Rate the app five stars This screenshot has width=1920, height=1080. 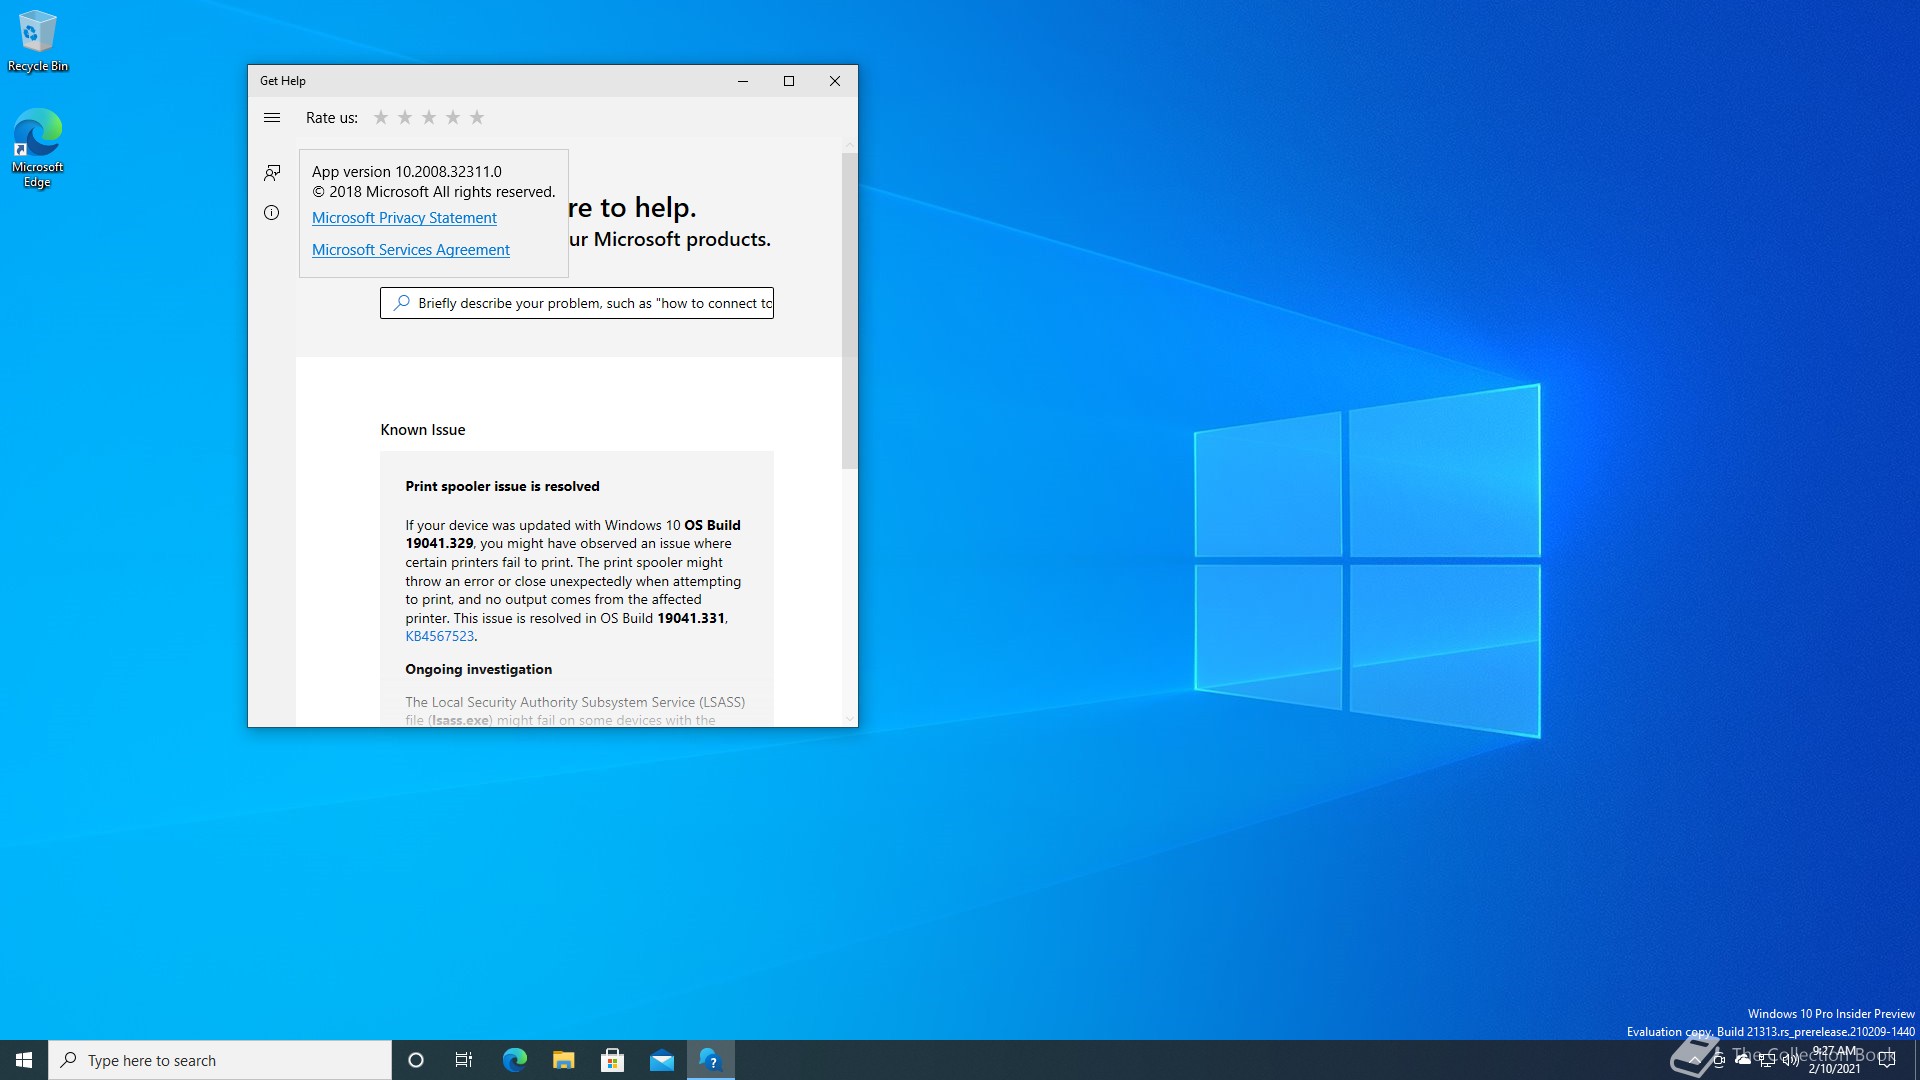pos(477,117)
